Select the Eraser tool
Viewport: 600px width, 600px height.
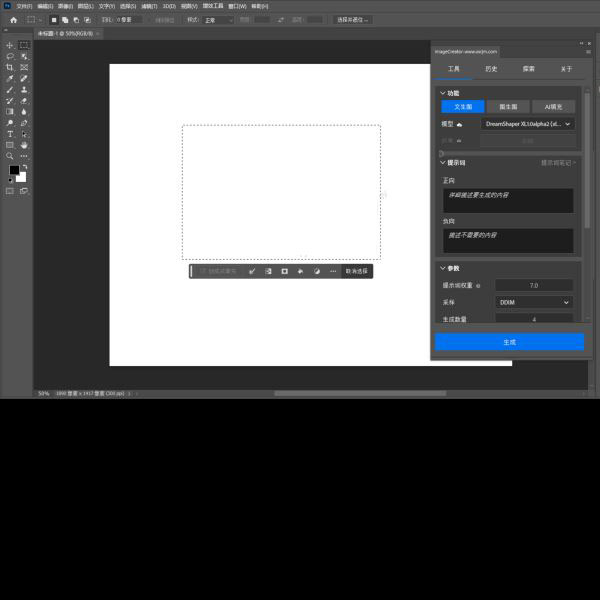tap(24, 101)
